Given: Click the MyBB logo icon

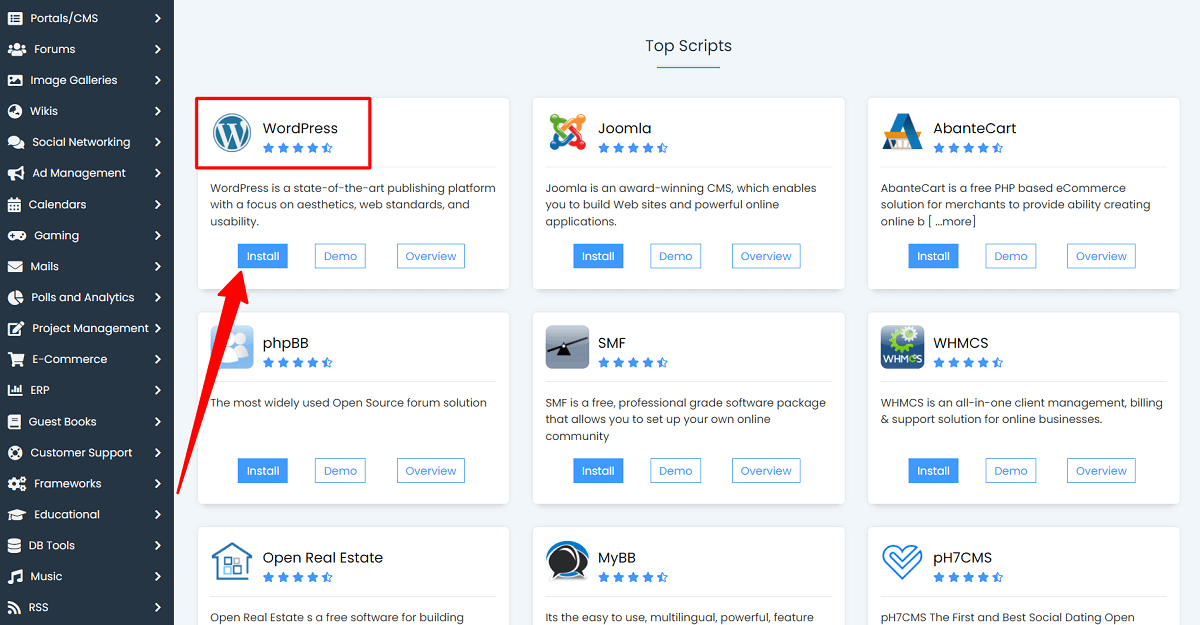Looking at the screenshot, I should 567,561.
